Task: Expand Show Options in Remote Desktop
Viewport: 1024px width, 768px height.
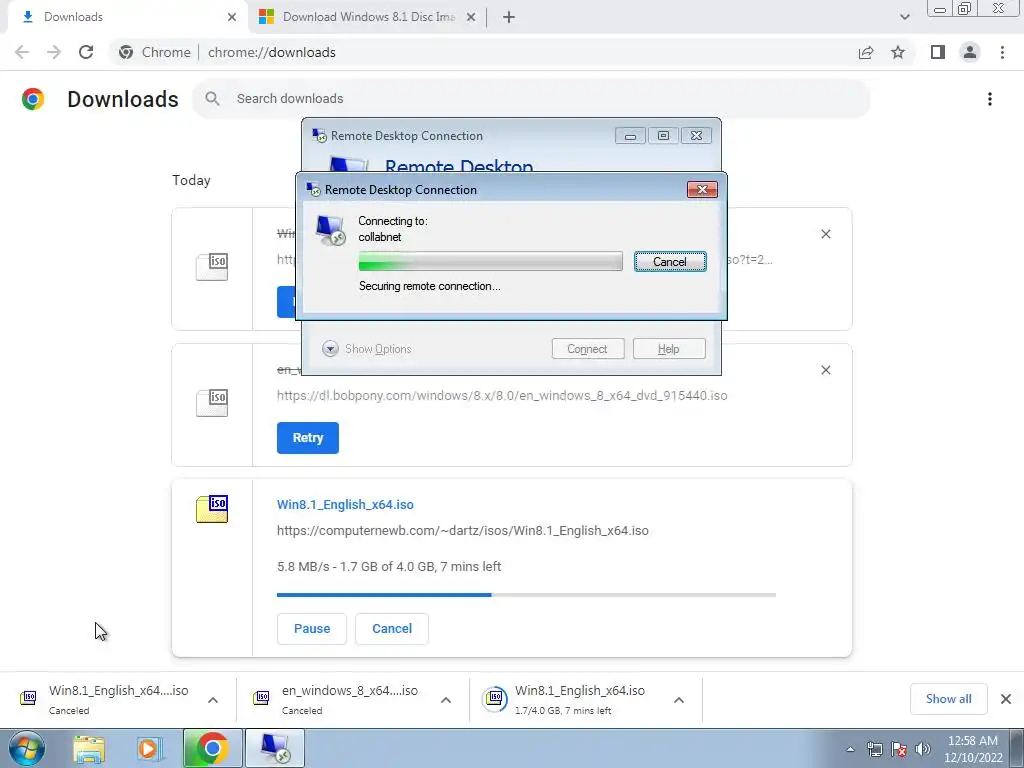Action: [x=367, y=349]
